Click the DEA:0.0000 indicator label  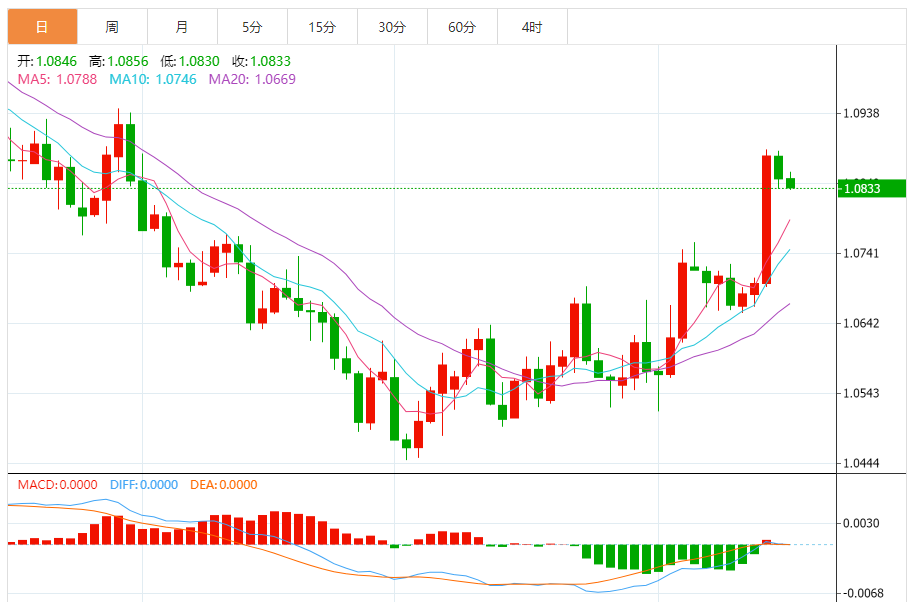pyautogui.click(x=223, y=485)
